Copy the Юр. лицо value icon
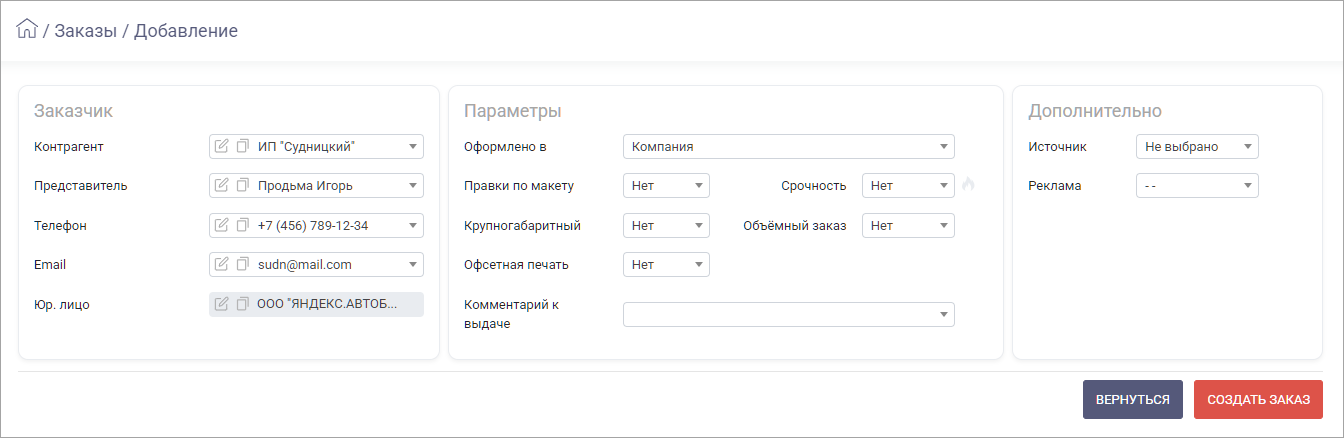 click(x=241, y=304)
